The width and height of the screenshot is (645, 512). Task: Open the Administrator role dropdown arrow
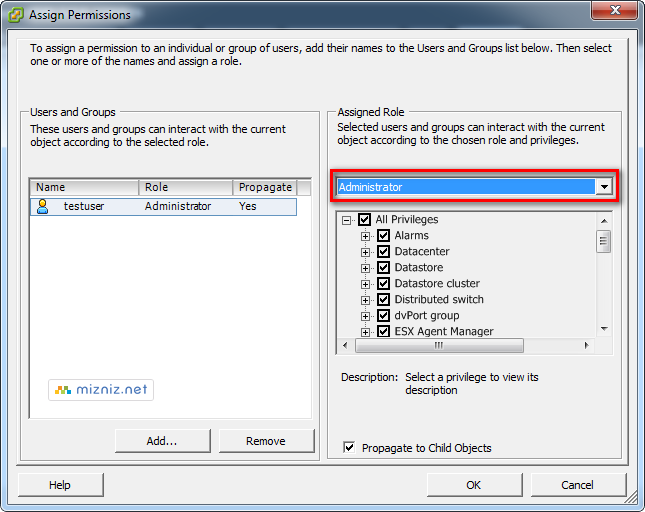tap(604, 187)
